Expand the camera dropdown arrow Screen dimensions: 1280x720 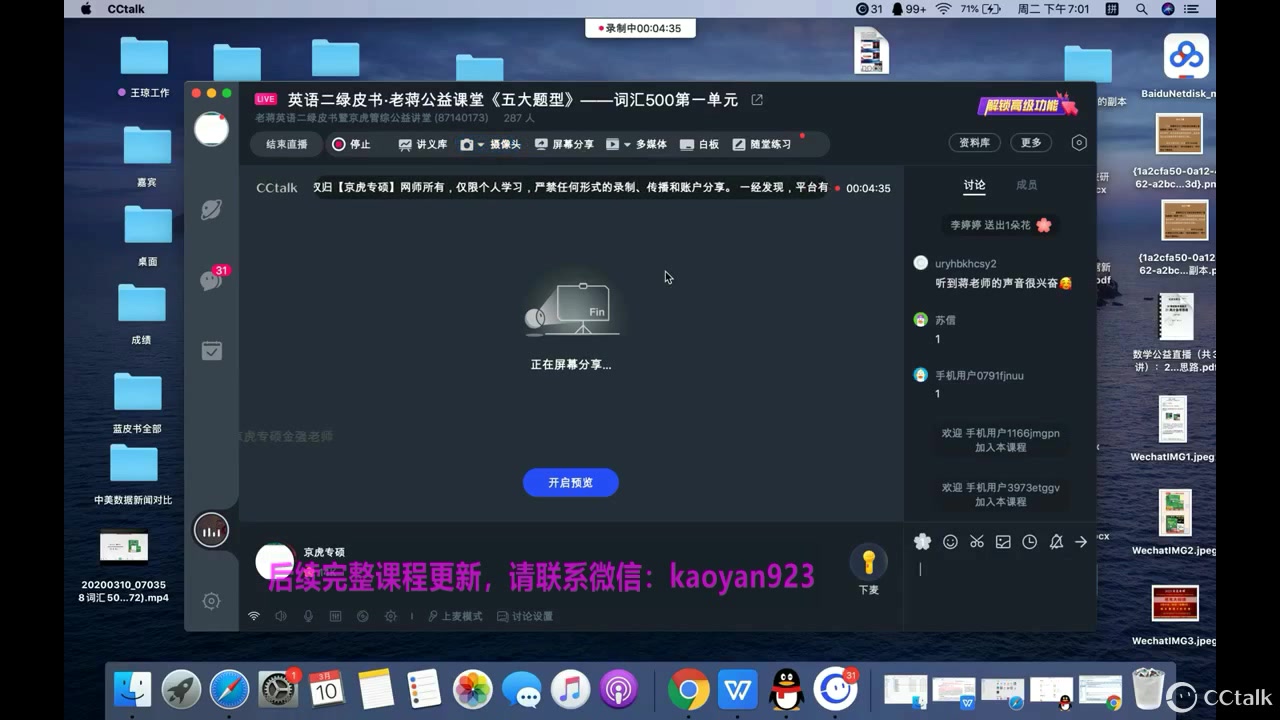481,145
